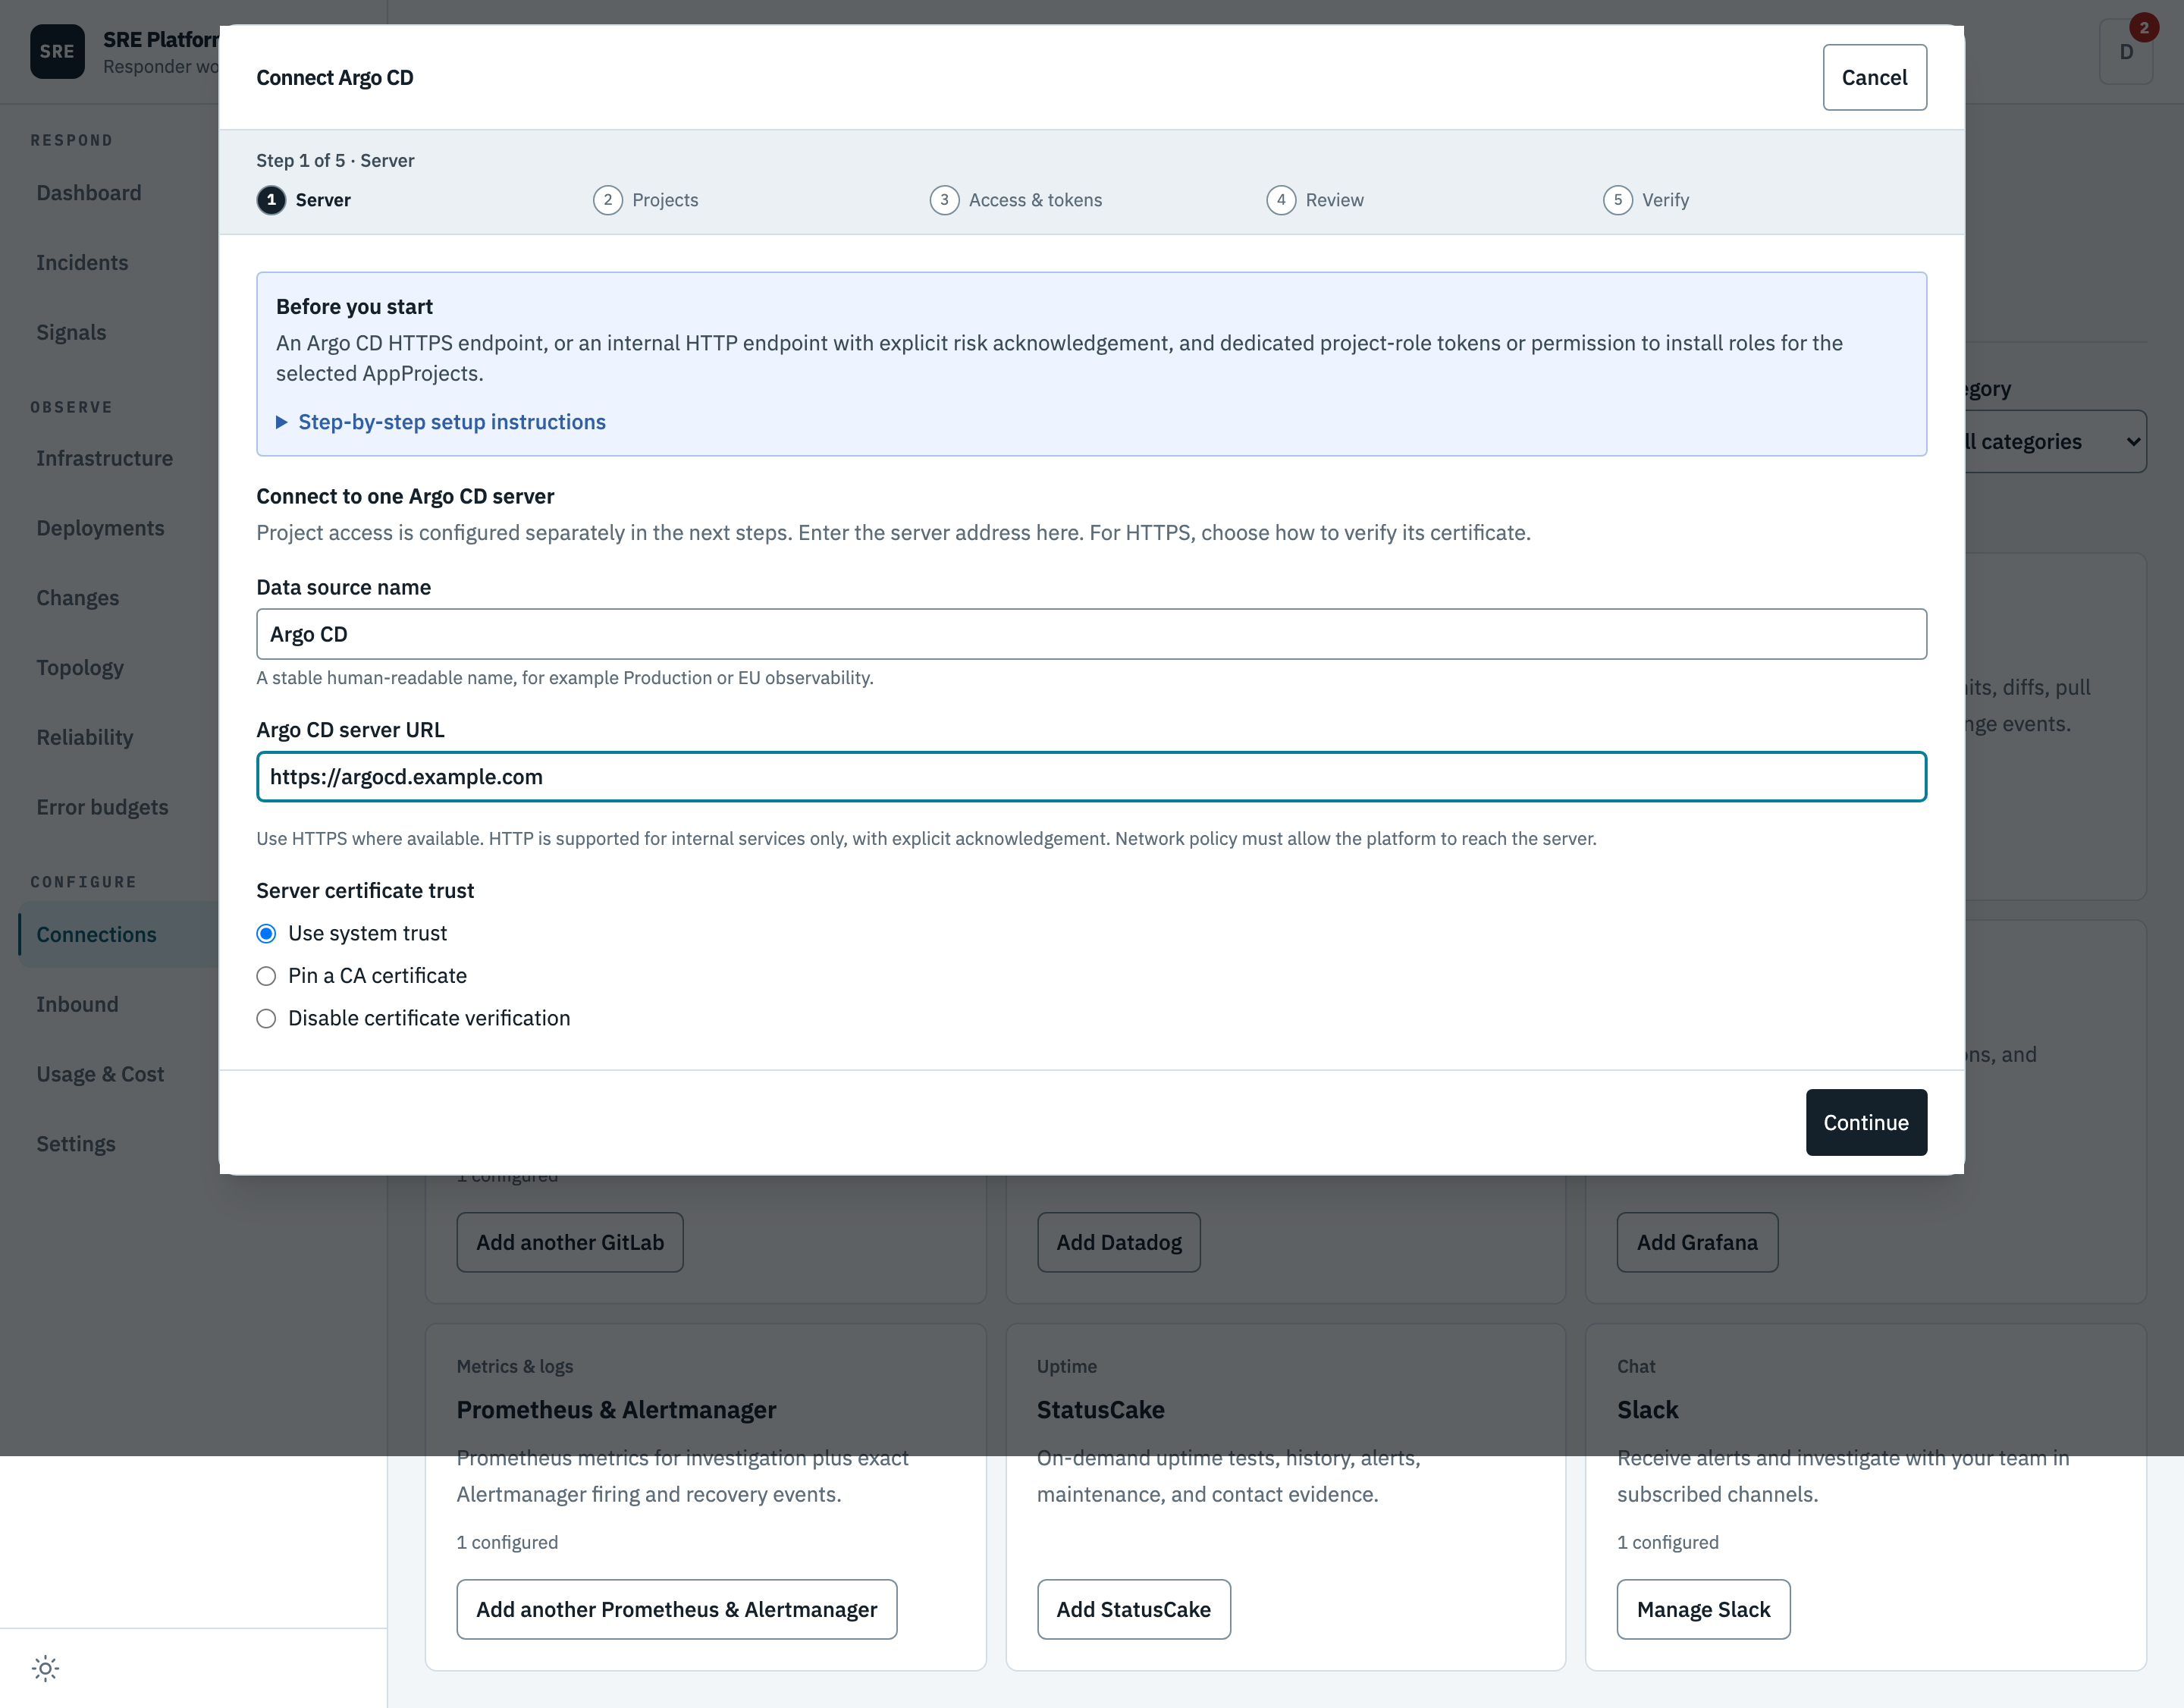The width and height of the screenshot is (2184, 1708).
Task: Open Signals in the sidebar
Action: pos(71,333)
